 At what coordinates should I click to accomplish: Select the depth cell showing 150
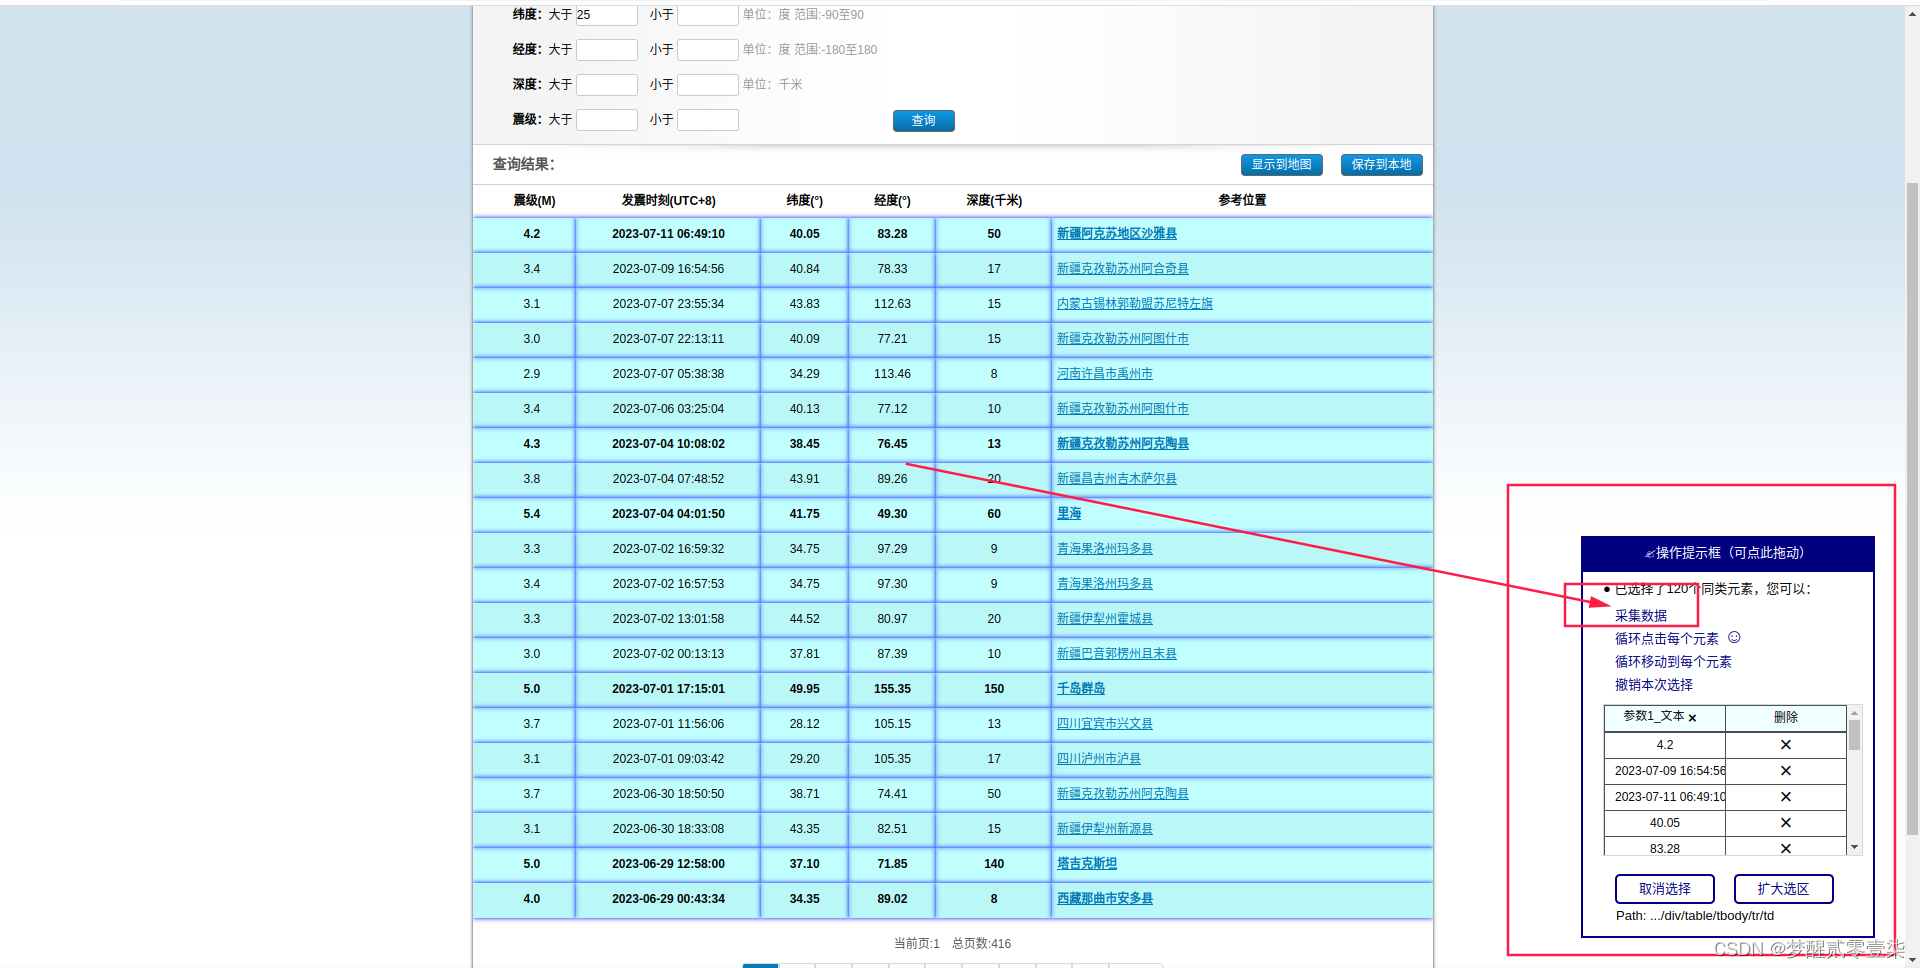pyautogui.click(x=994, y=689)
